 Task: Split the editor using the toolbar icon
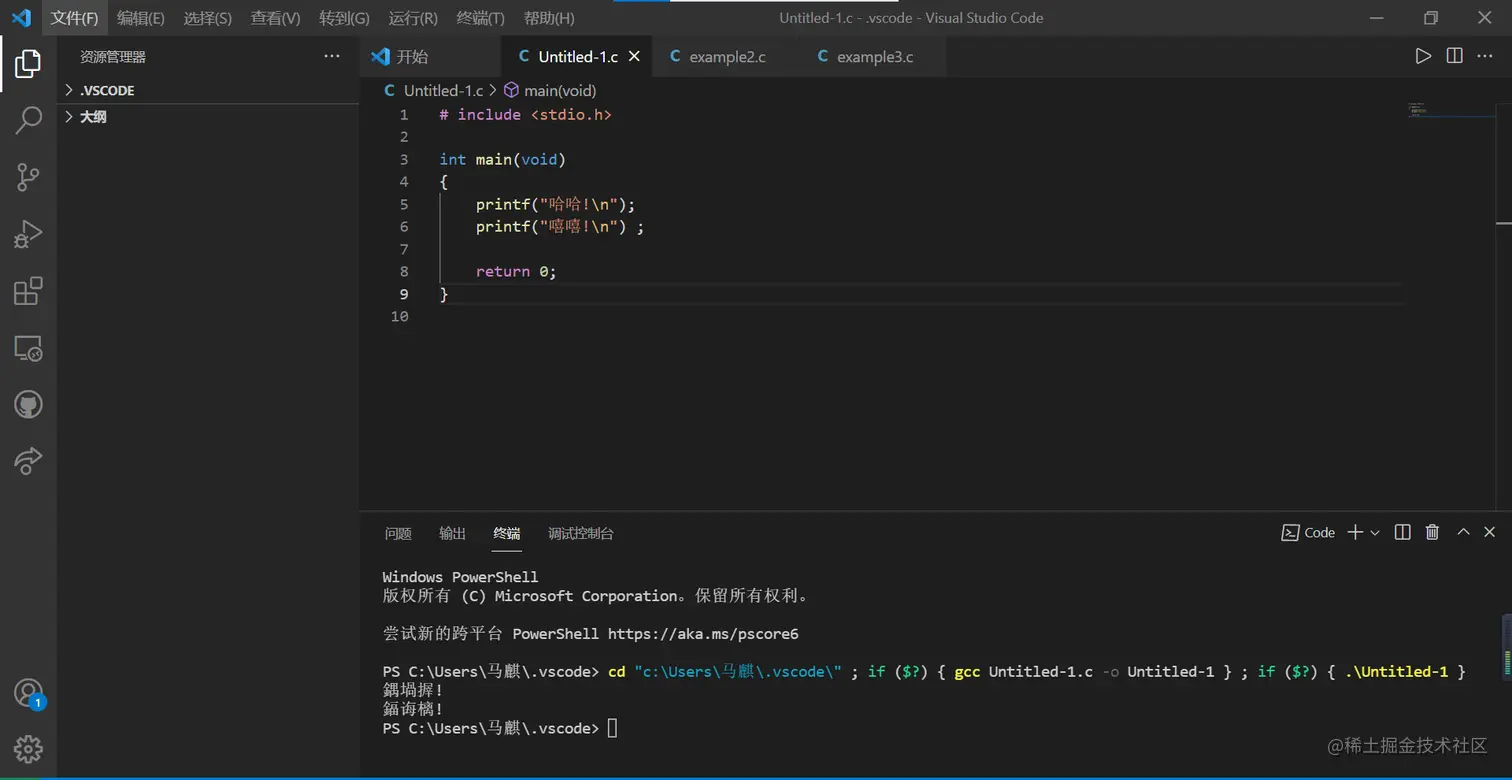pyautogui.click(x=1453, y=56)
